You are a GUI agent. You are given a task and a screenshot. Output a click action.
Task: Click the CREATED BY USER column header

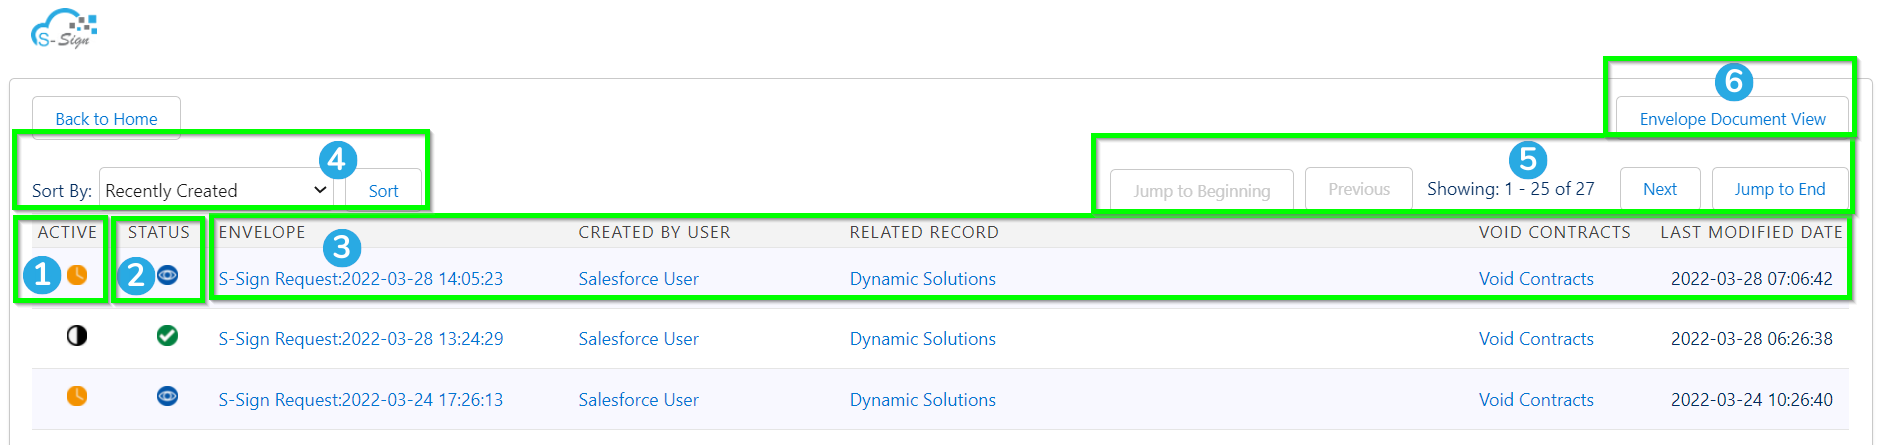(x=654, y=232)
